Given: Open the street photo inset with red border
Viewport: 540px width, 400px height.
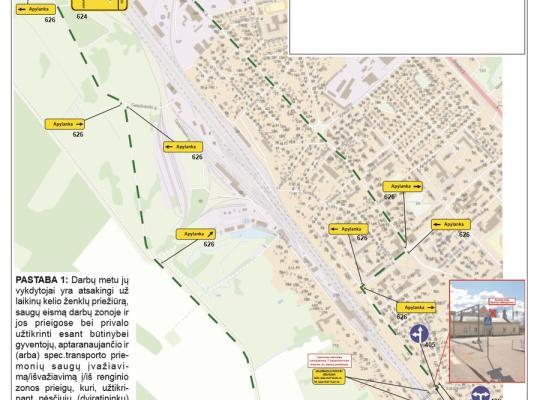Looking at the screenshot, I should pos(487,331).
